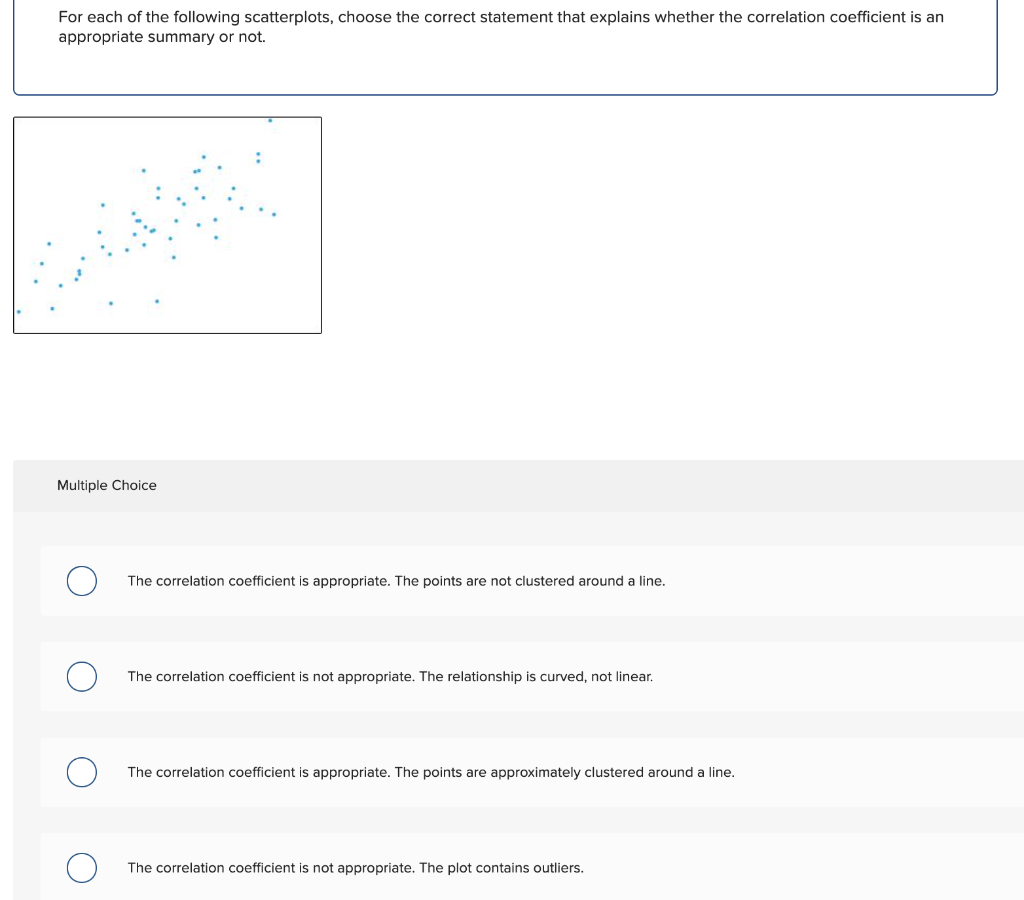Select the first answer's radio button
1024x900 pixels.
click(x=81, y=581)
